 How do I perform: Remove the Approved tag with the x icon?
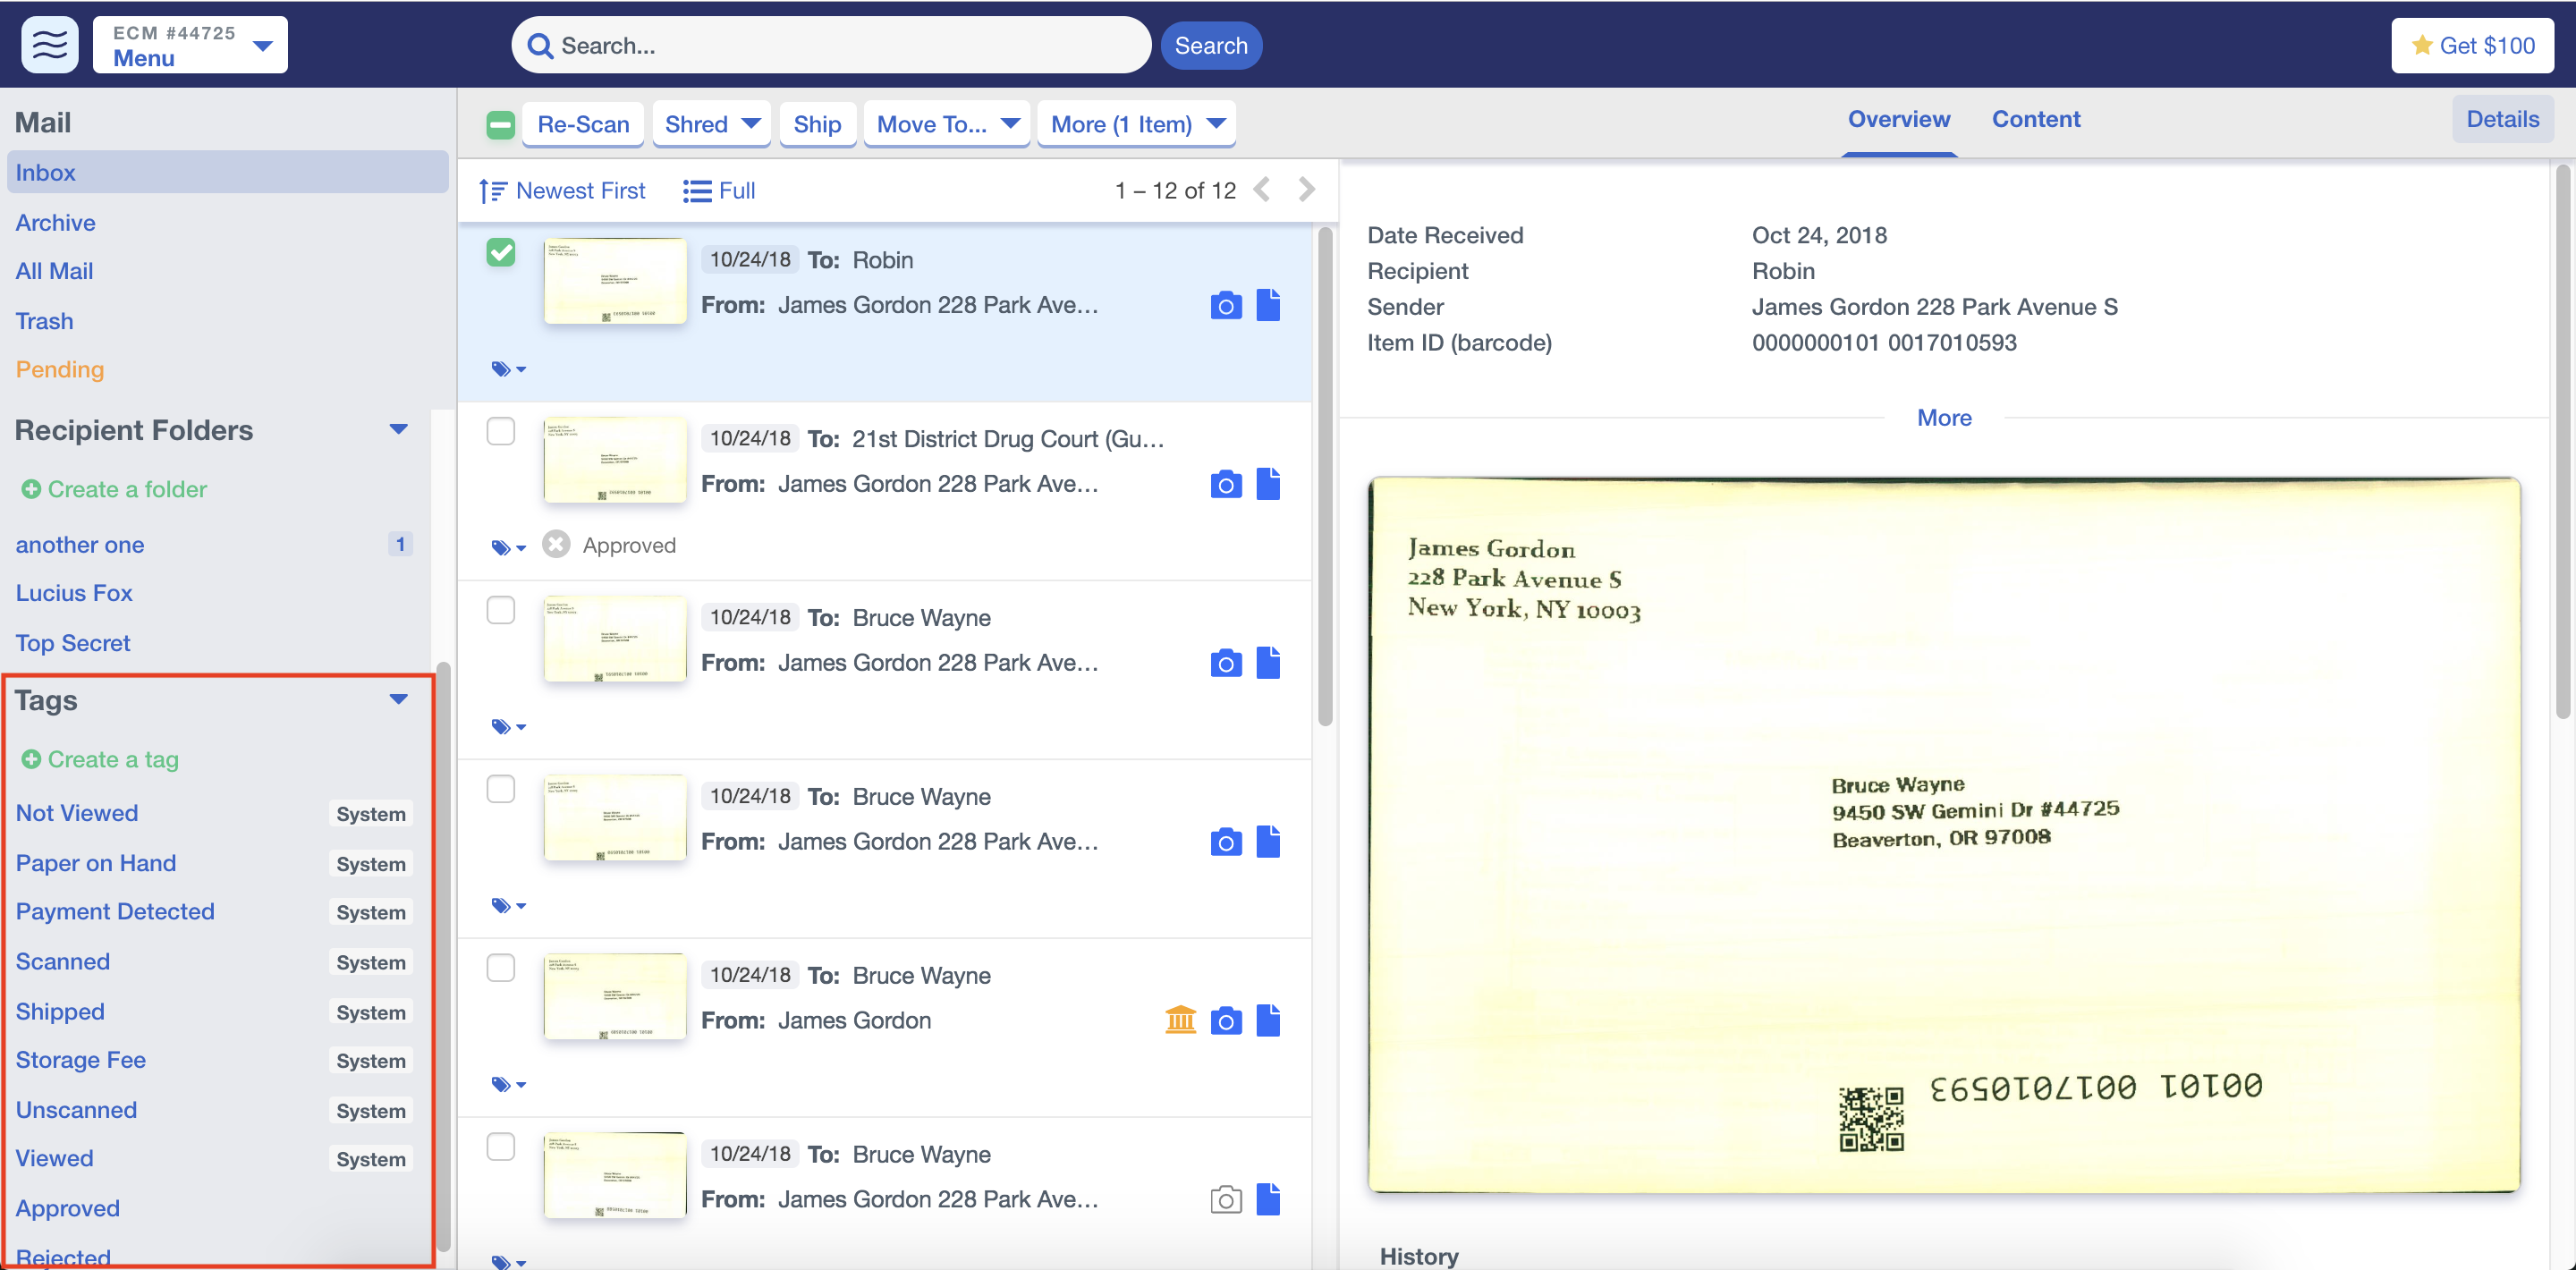(x=556, y=544)
